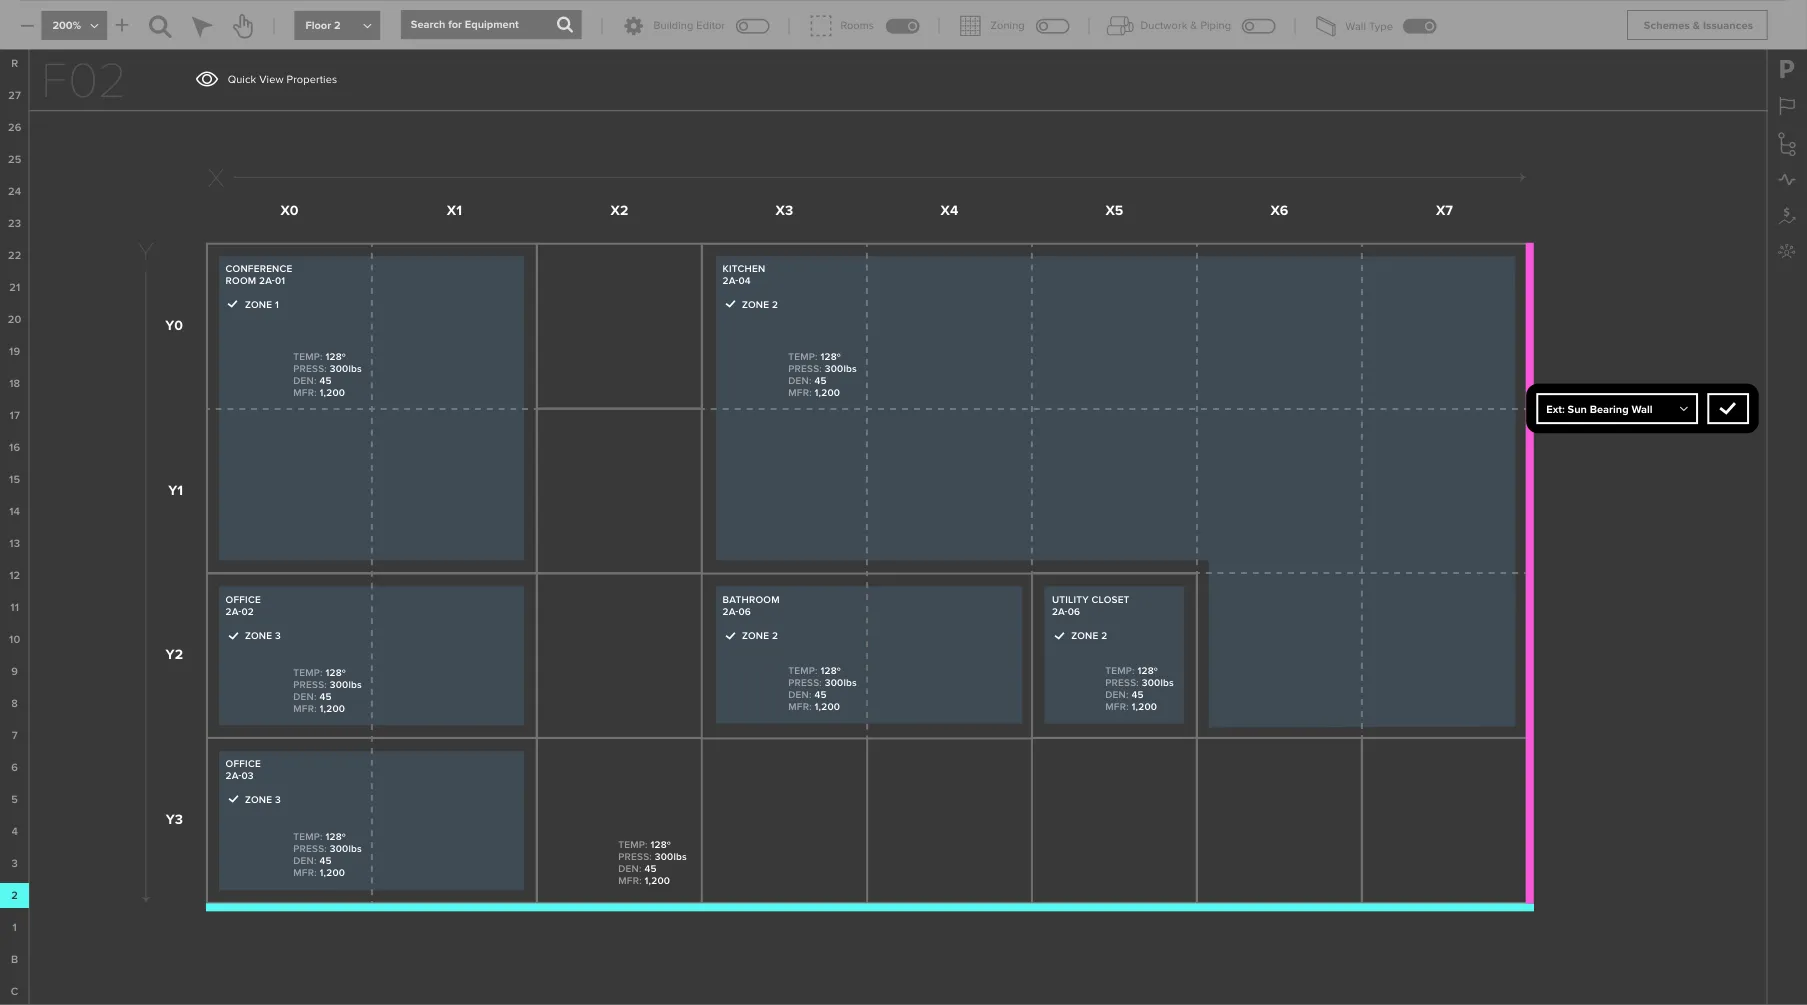Click the search magnifier in equipment search

[x=565, y=25]
